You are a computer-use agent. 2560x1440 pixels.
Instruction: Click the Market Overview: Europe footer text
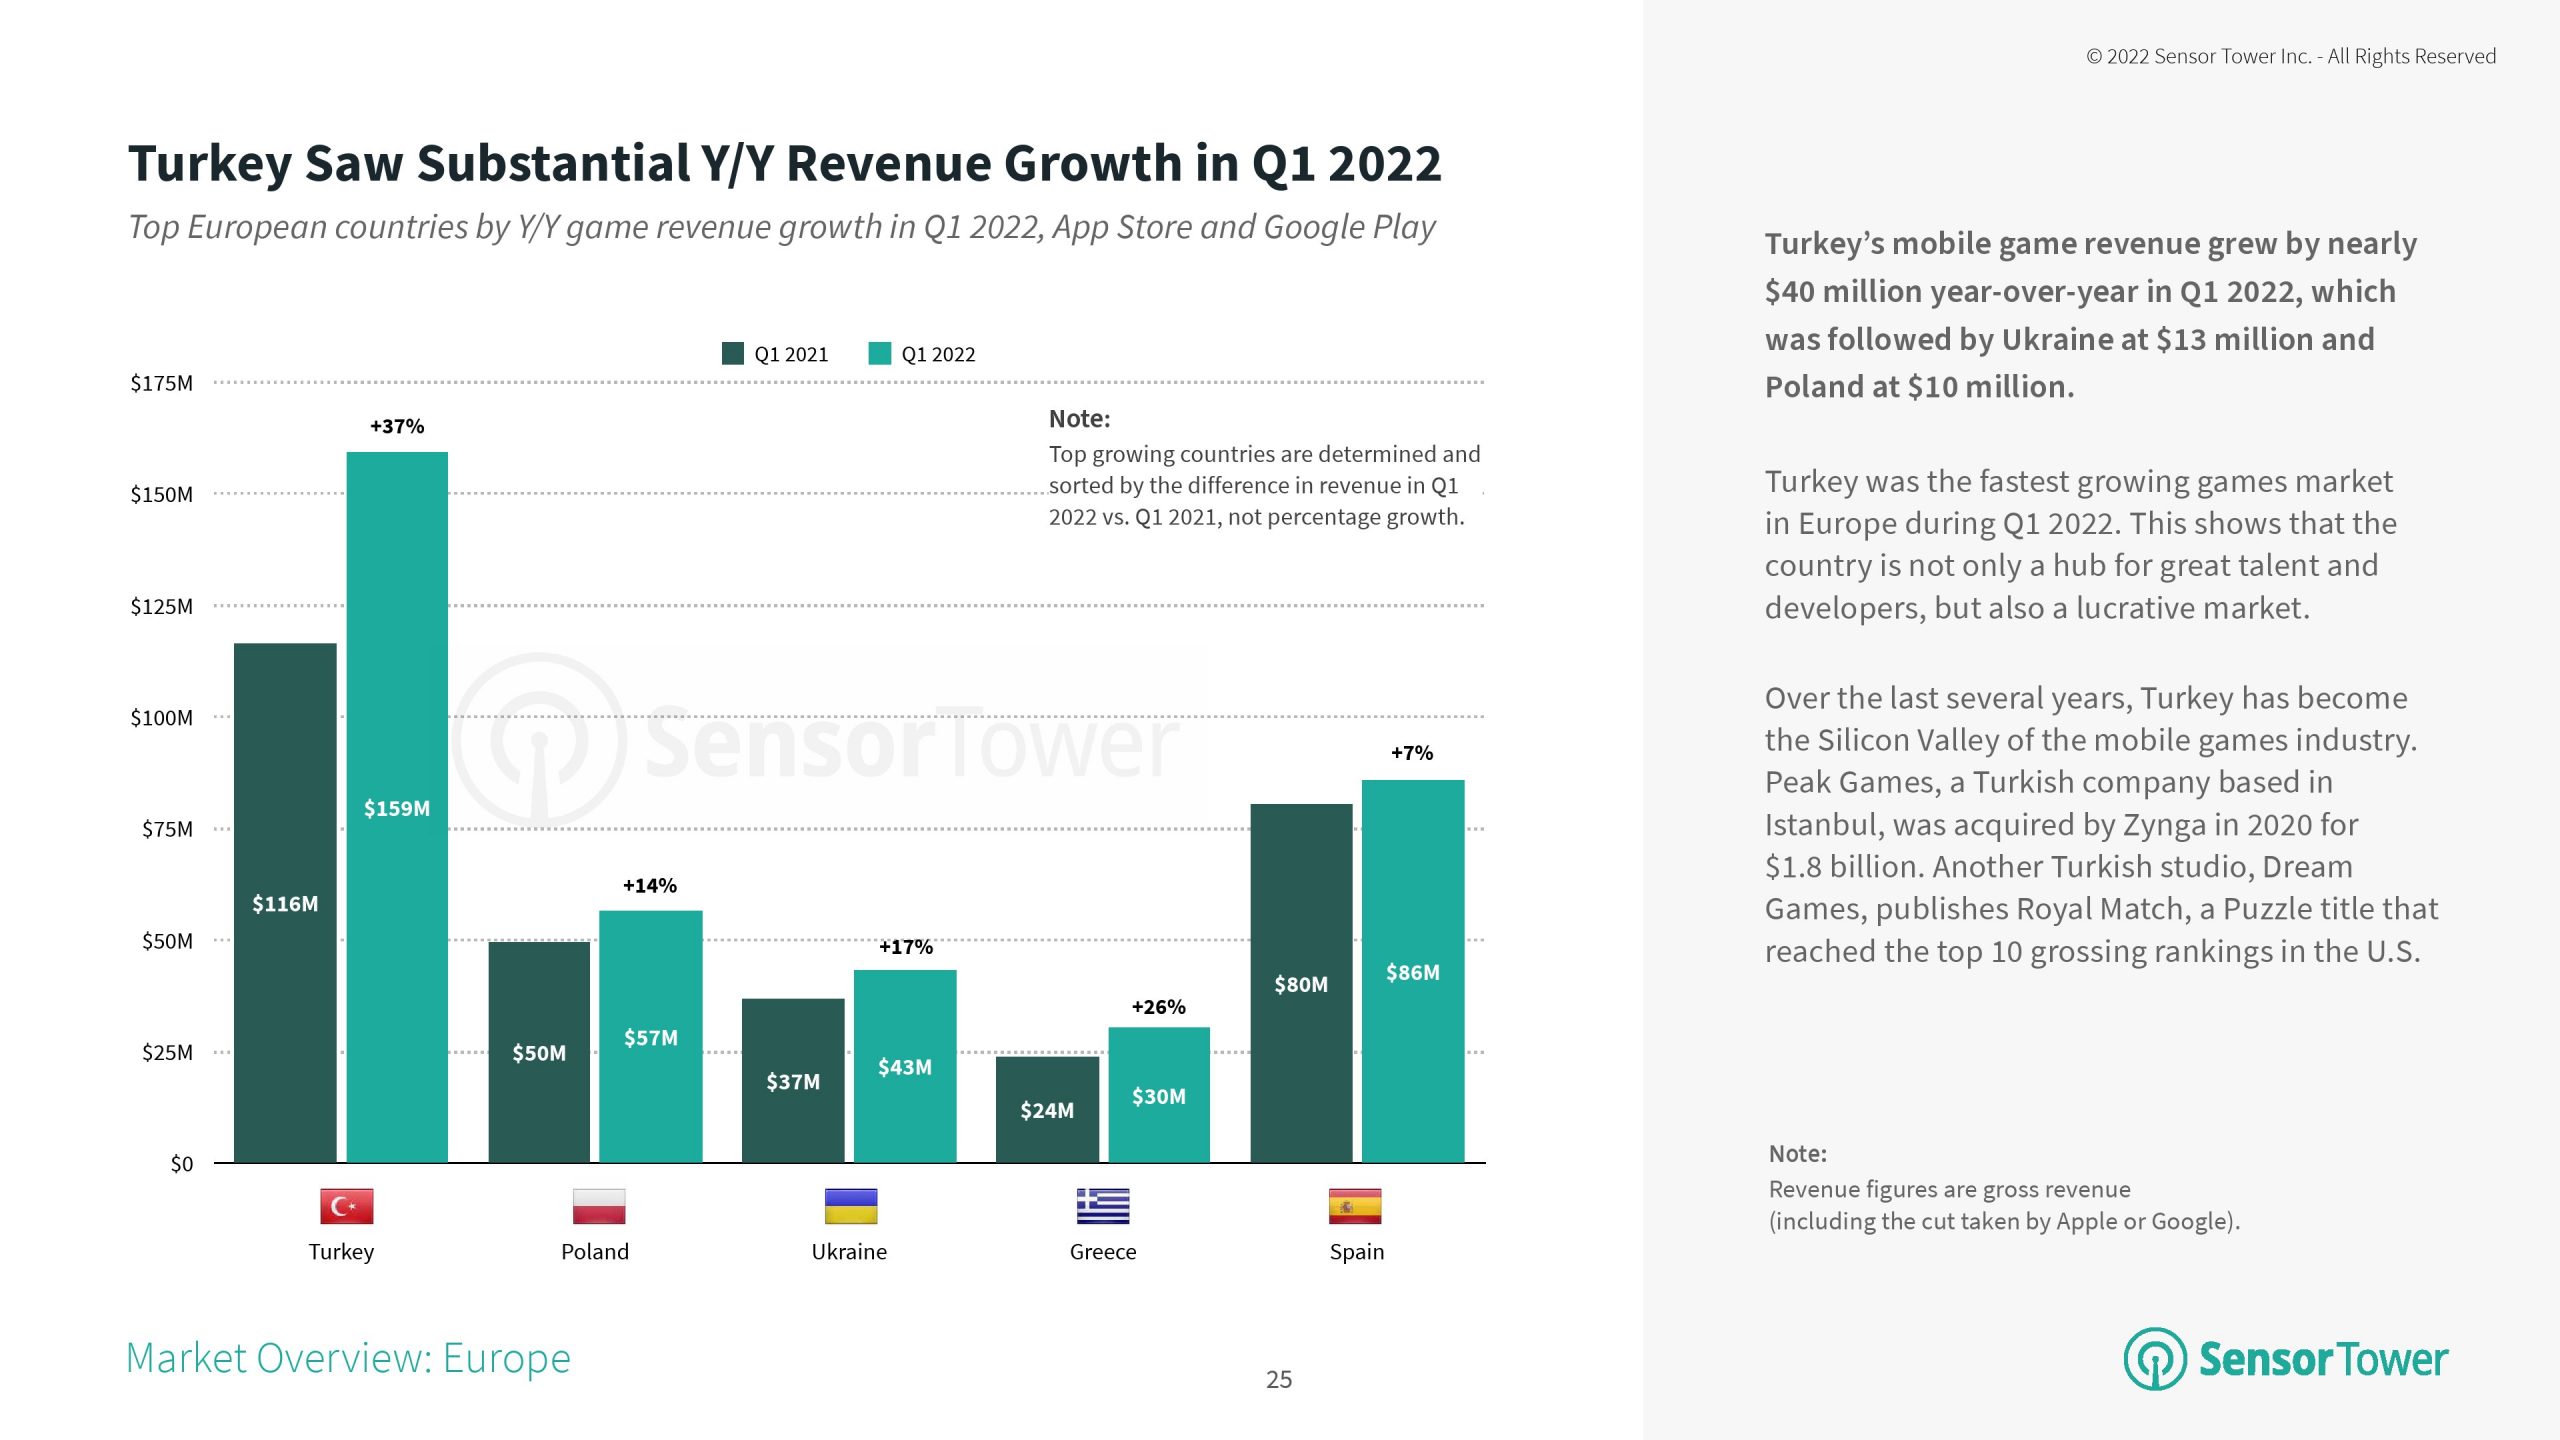point(348,1358)
